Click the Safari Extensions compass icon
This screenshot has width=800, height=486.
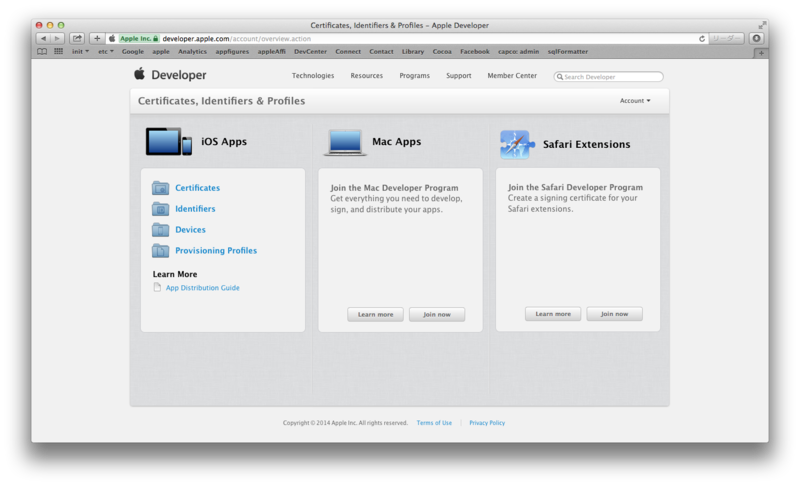point(517,144)
